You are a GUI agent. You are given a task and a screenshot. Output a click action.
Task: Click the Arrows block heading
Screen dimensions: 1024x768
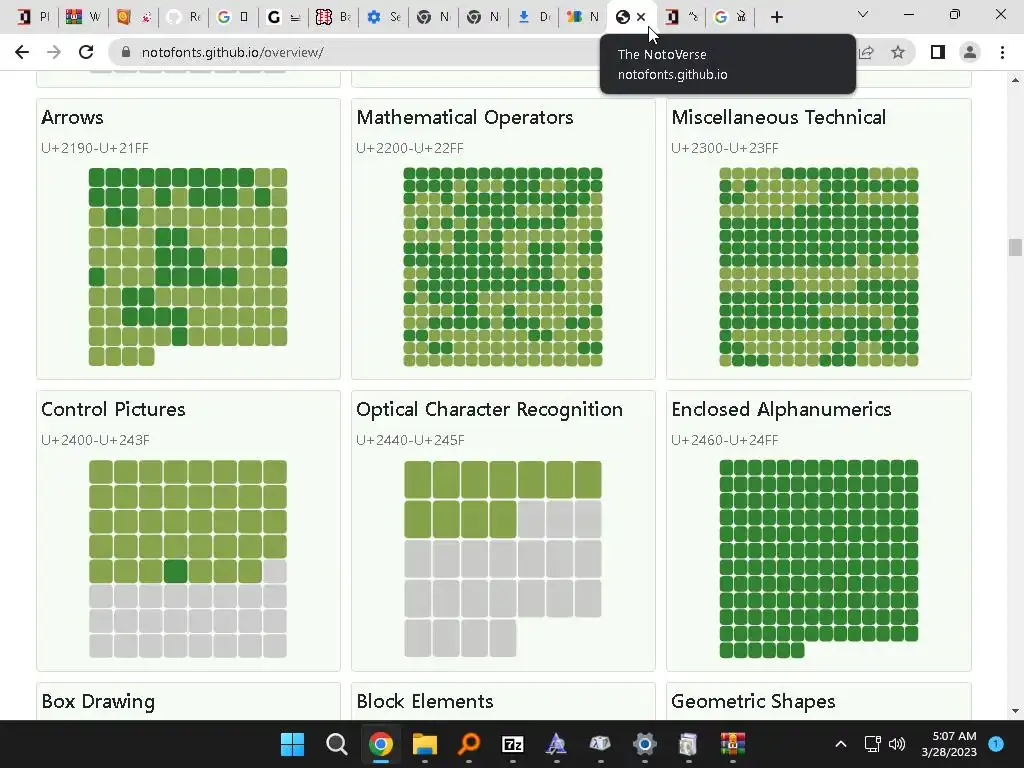(x=72, y=118)
